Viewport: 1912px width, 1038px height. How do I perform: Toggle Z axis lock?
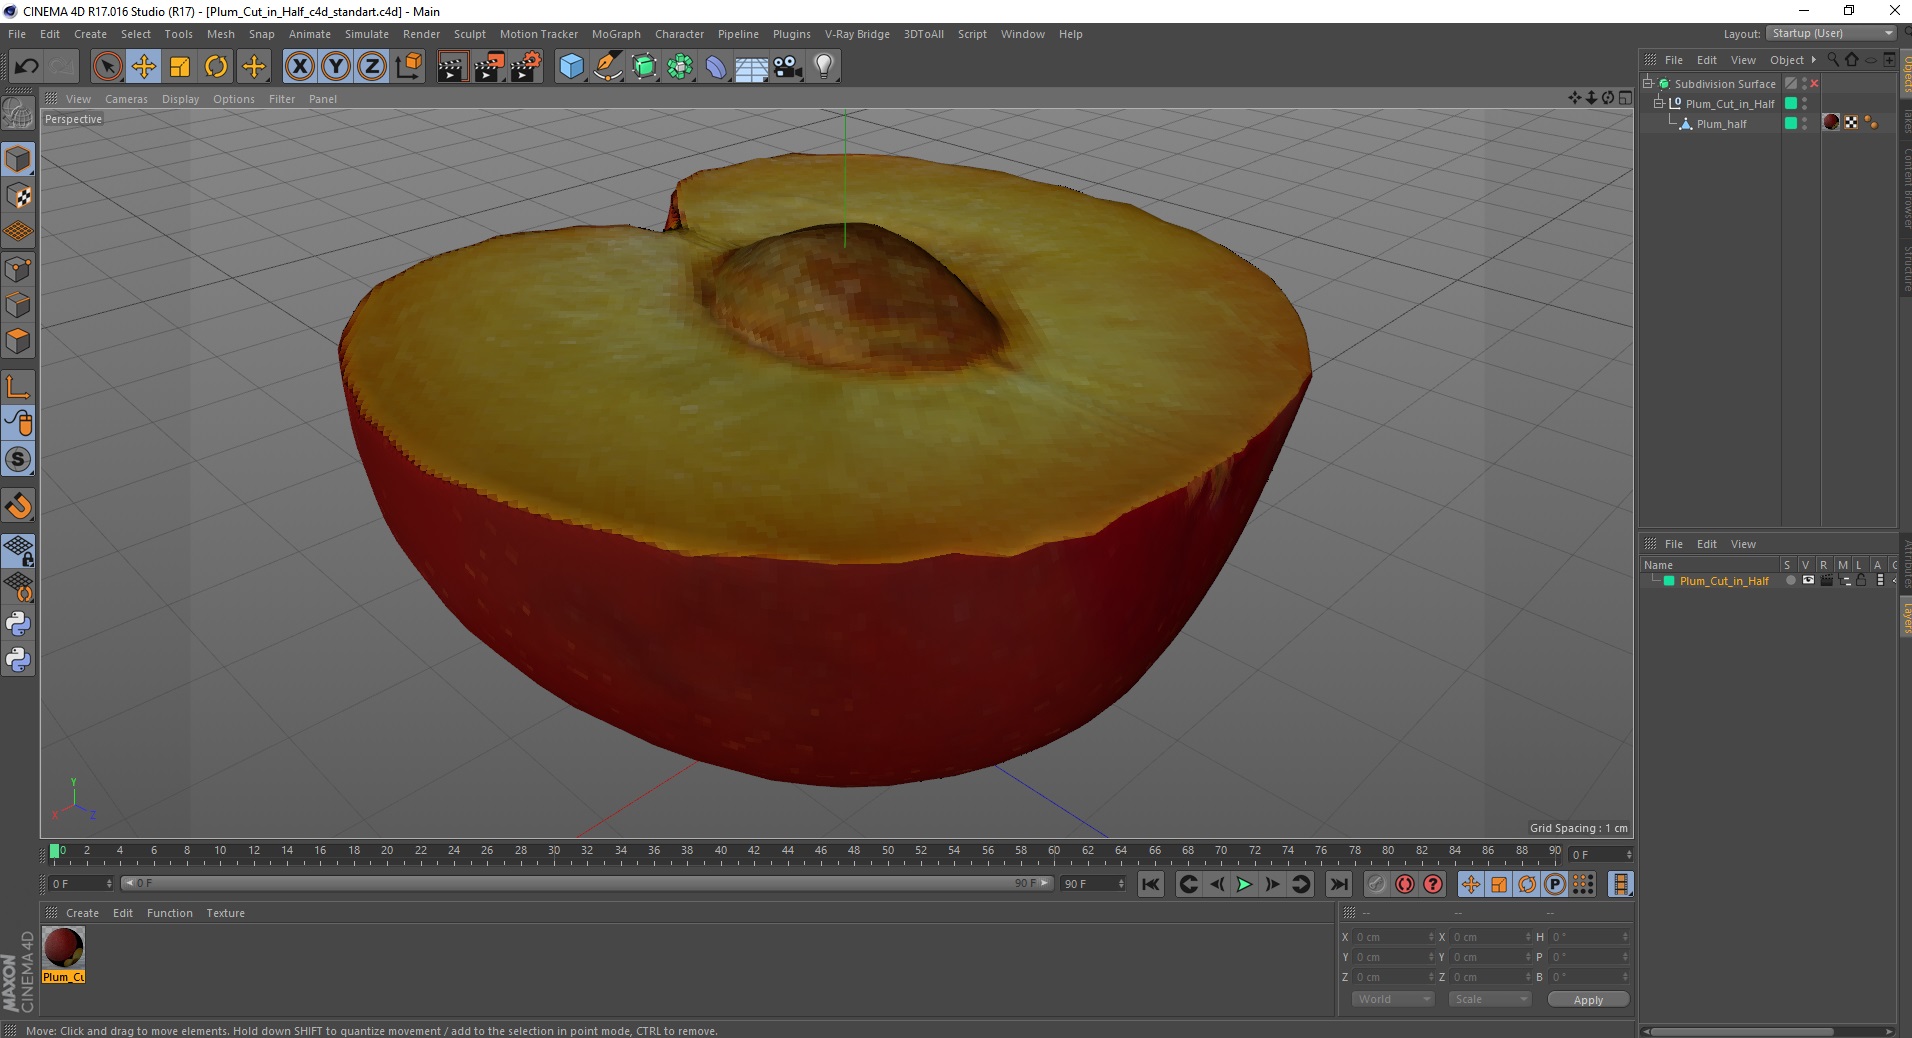[x=372, y=67]
